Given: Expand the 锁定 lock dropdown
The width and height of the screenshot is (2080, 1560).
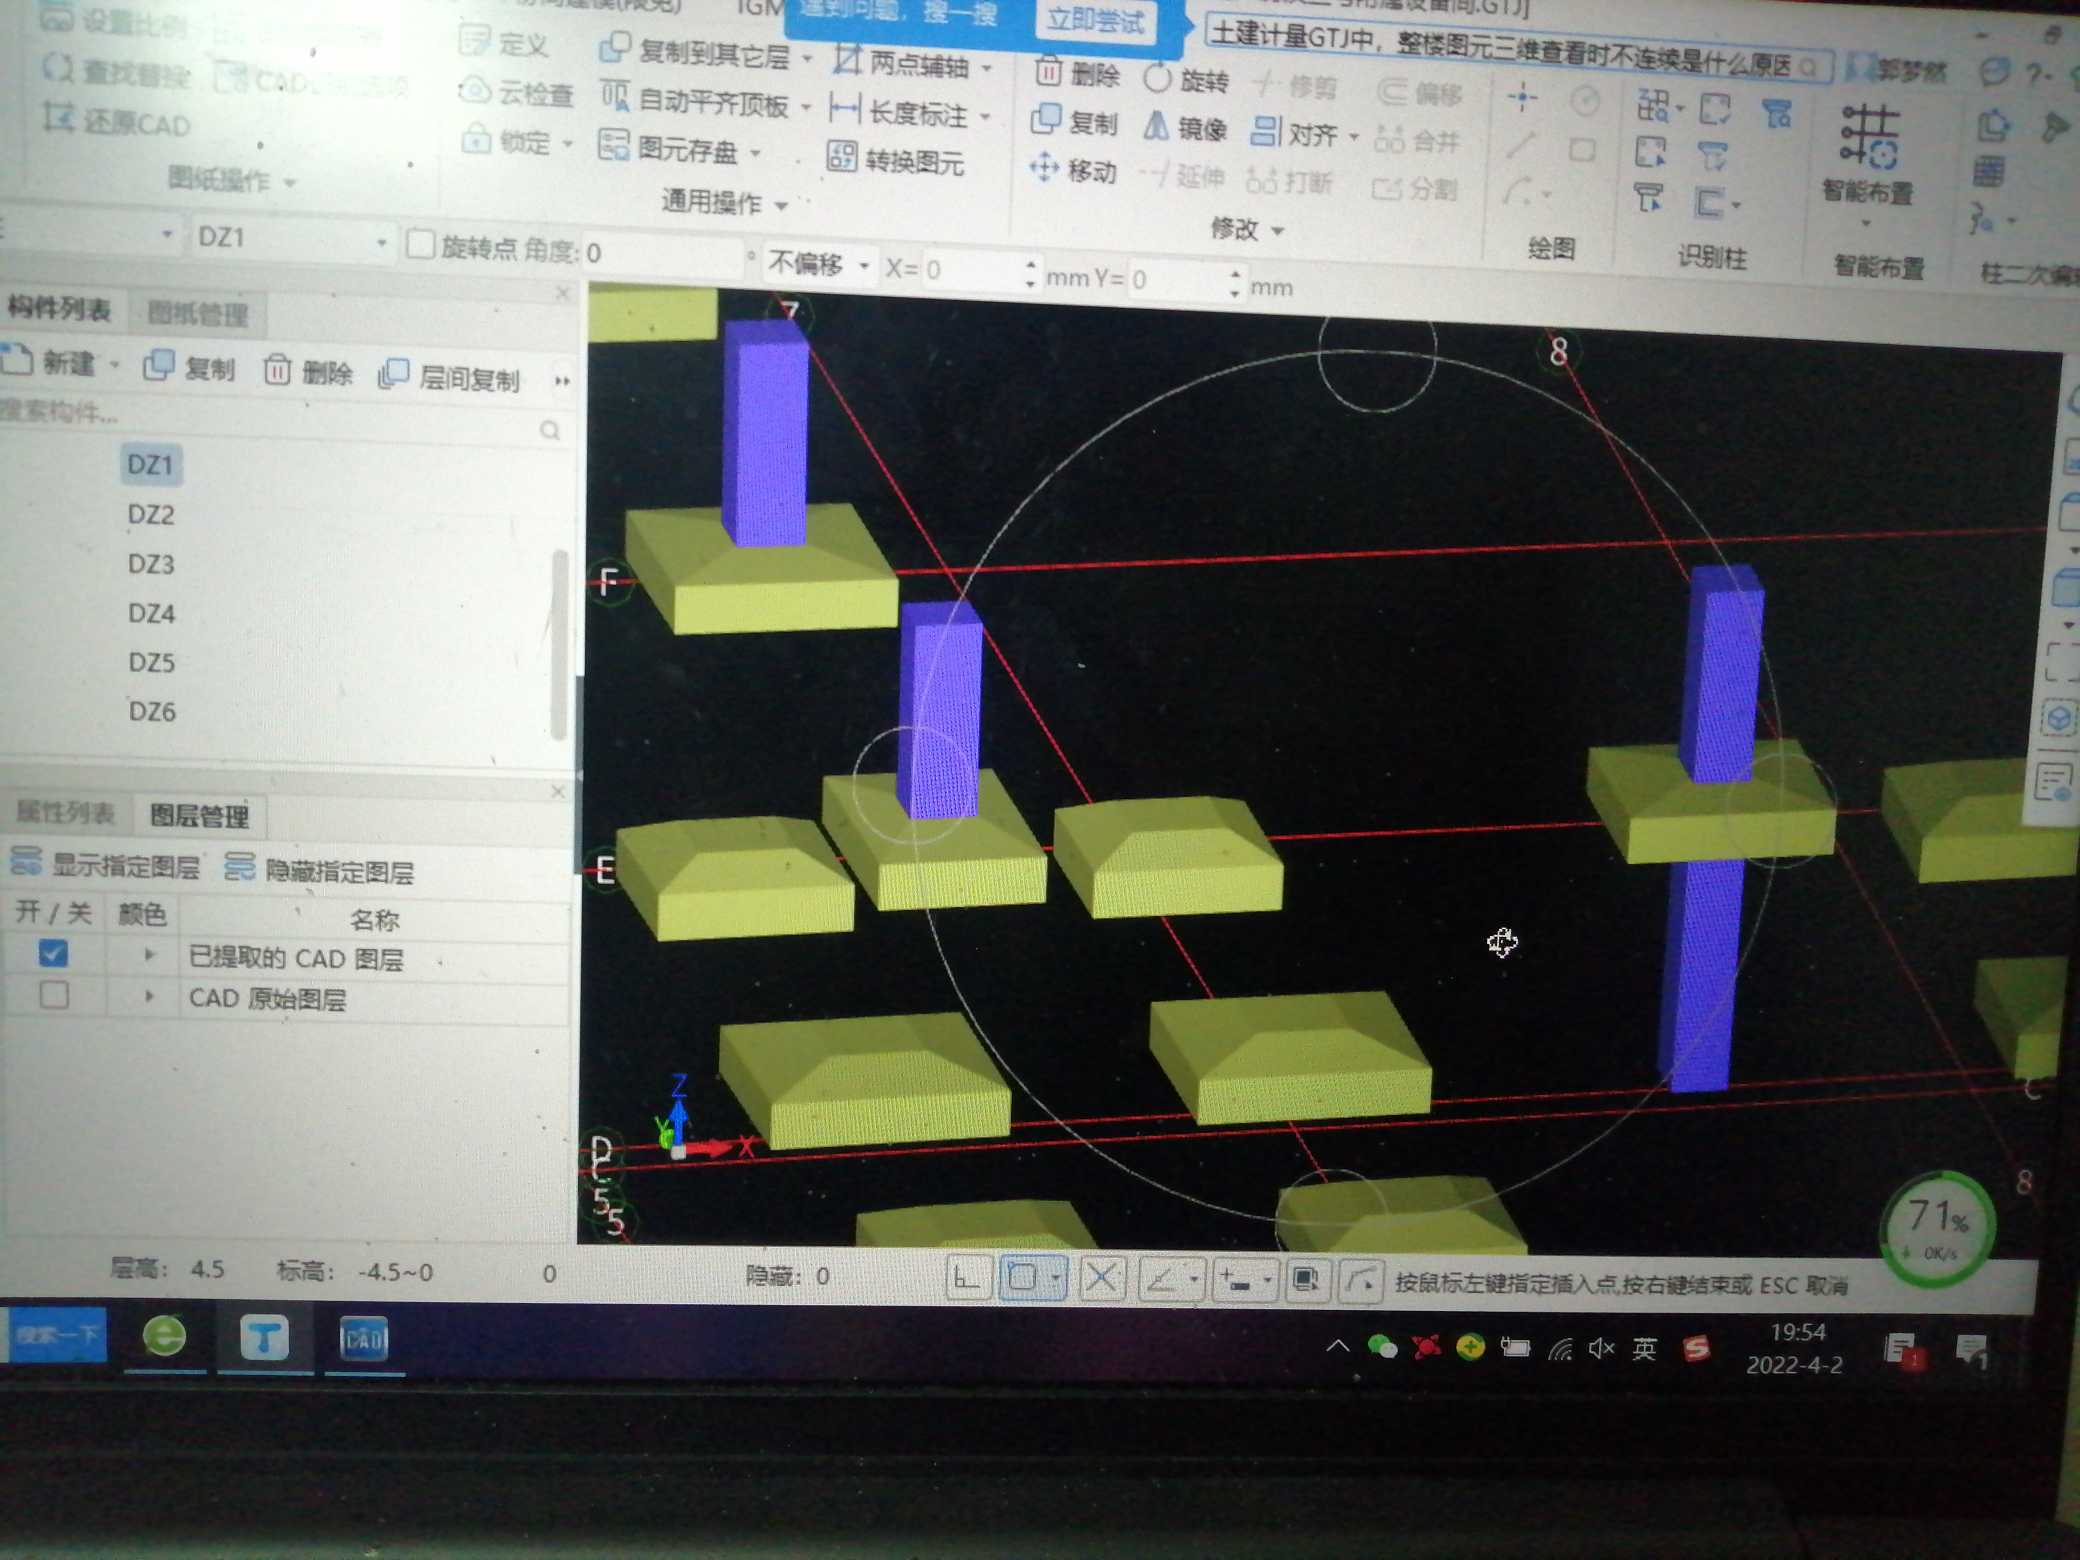Looking at the screenshot, I should point(567,144).
